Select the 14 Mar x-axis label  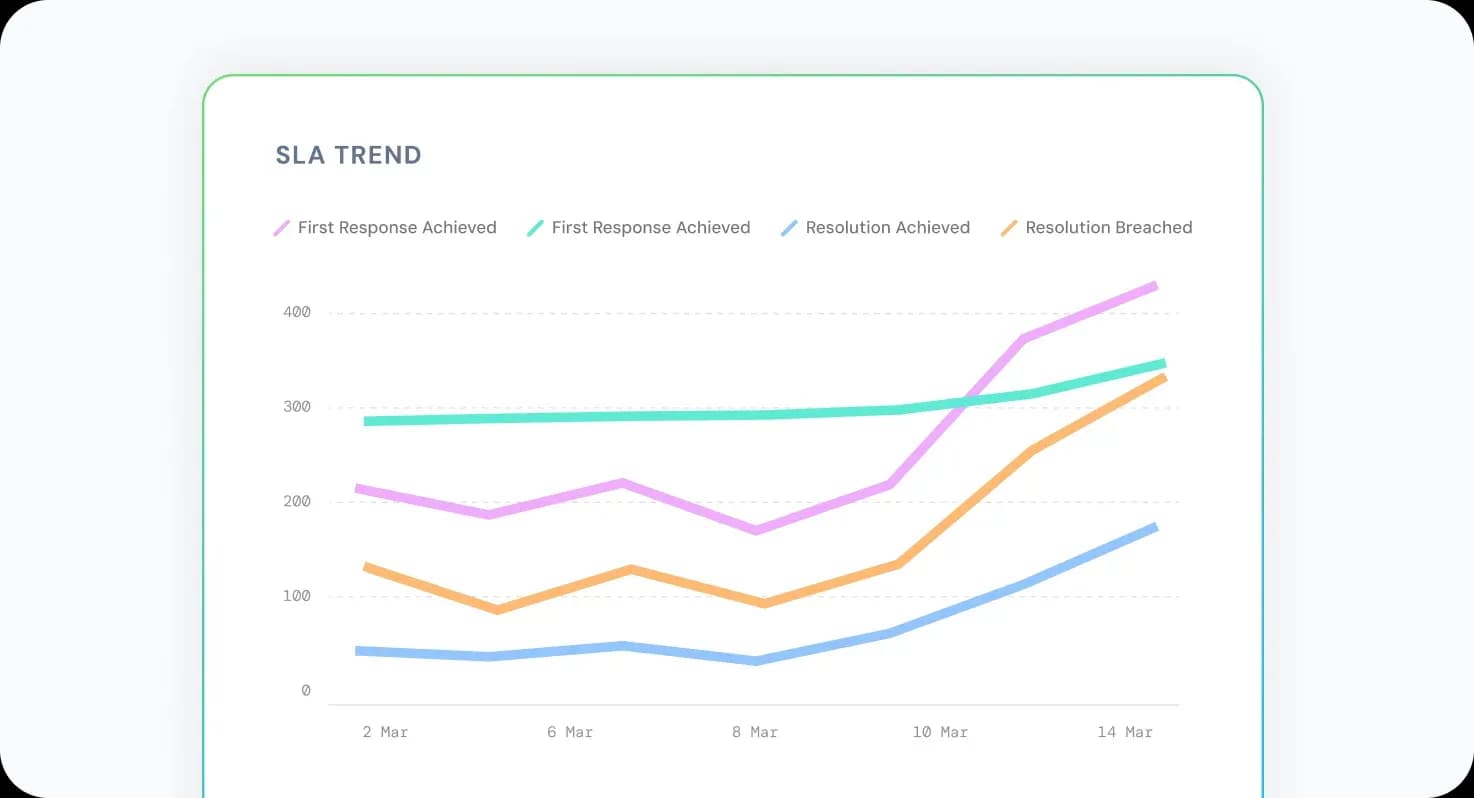1125,732
